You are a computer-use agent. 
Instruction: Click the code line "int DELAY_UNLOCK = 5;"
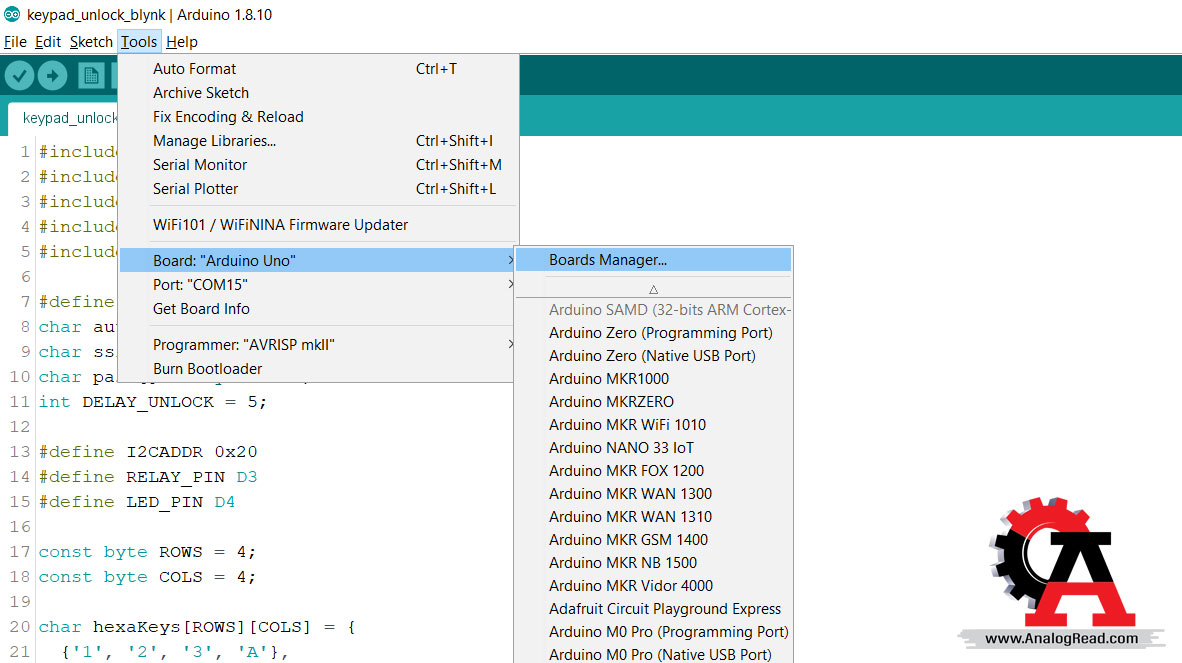coord(153,402)
